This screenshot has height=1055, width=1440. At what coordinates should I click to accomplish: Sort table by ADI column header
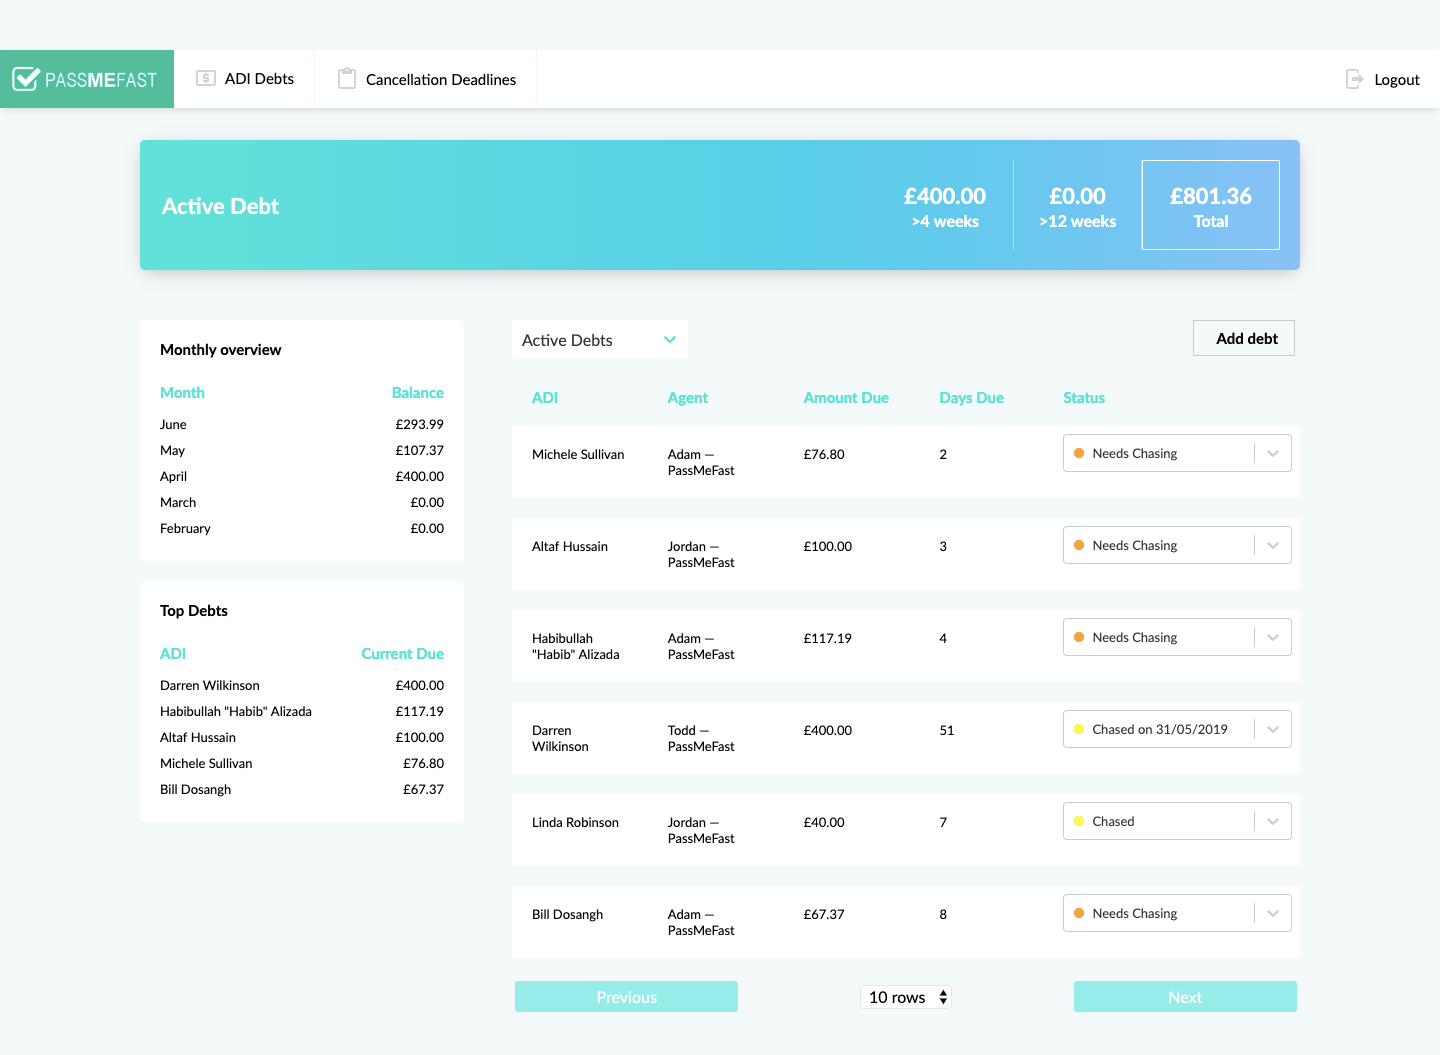(x=545, y=397)
